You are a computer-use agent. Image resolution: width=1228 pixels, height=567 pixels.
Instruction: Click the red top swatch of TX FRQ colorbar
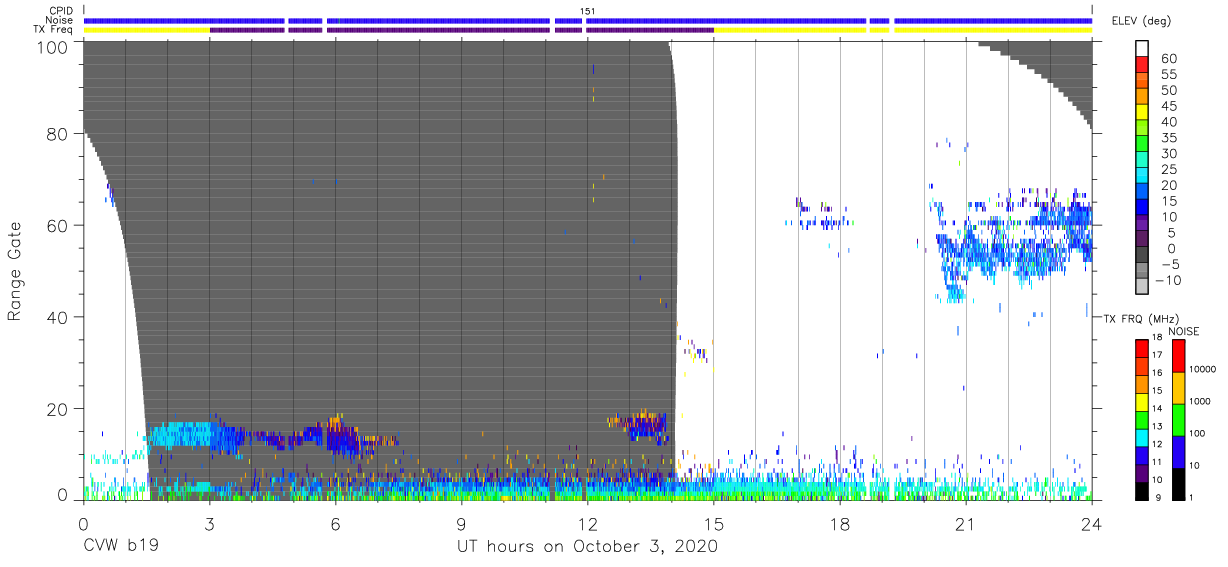click(x=1143, y=347)
